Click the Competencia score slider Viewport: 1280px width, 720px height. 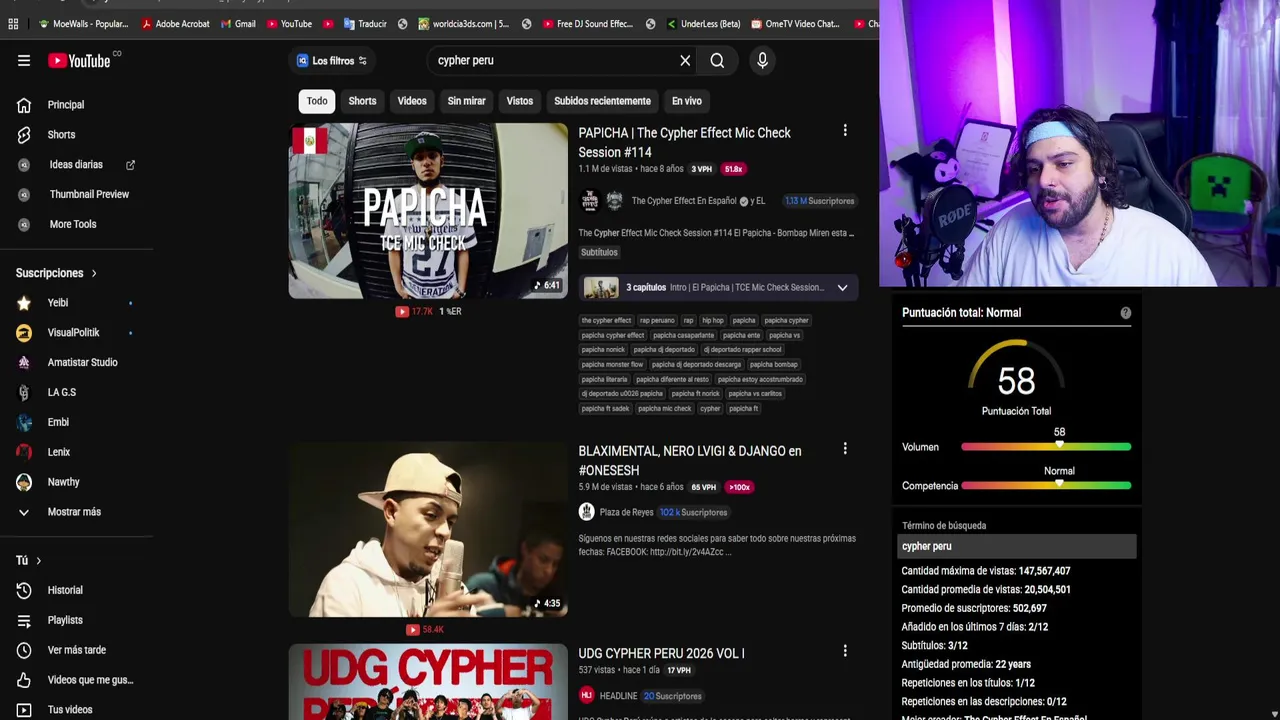[x=1046, y=486]
